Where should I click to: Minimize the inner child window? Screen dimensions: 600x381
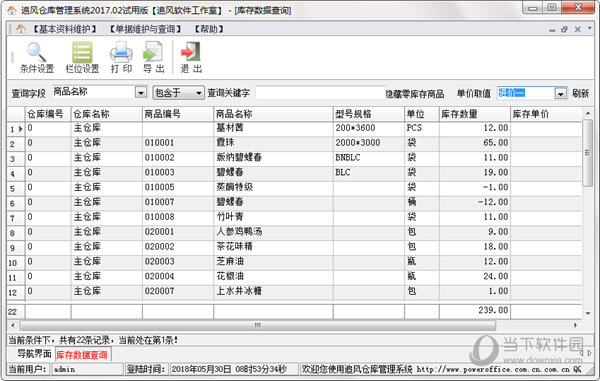click(x=552, y=29)
